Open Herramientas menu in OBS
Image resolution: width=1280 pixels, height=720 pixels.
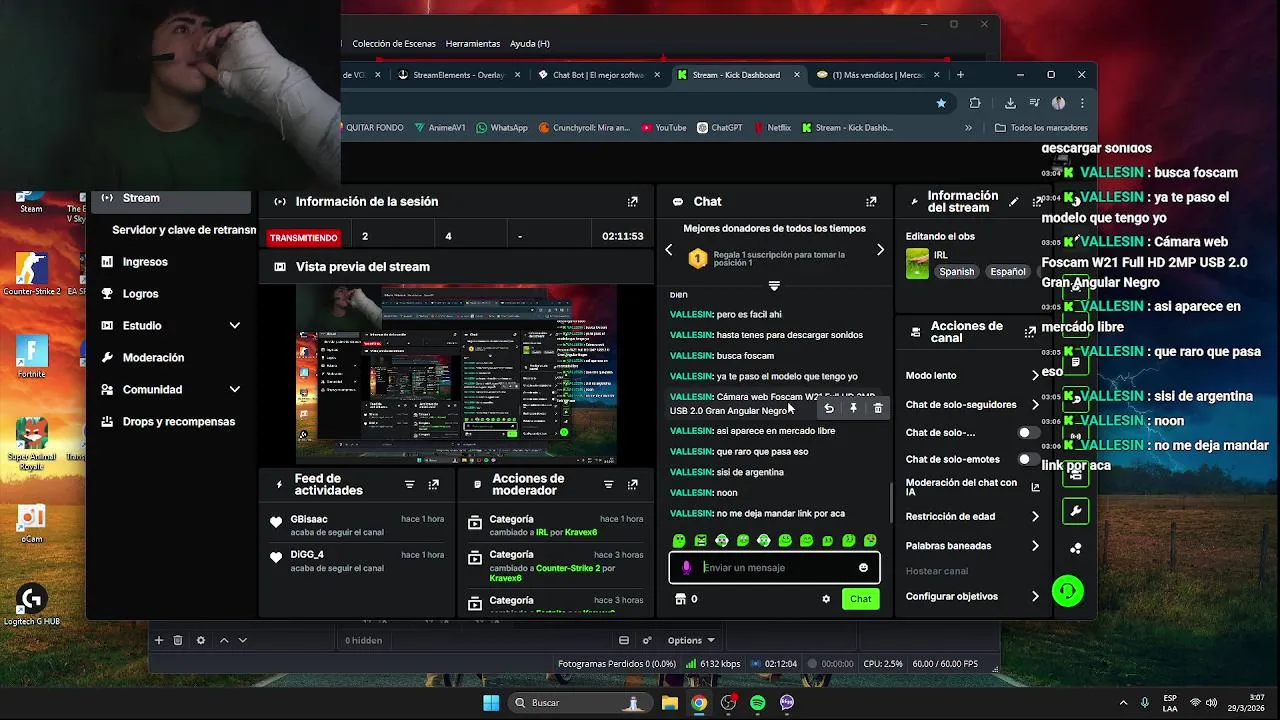[473, 44]
